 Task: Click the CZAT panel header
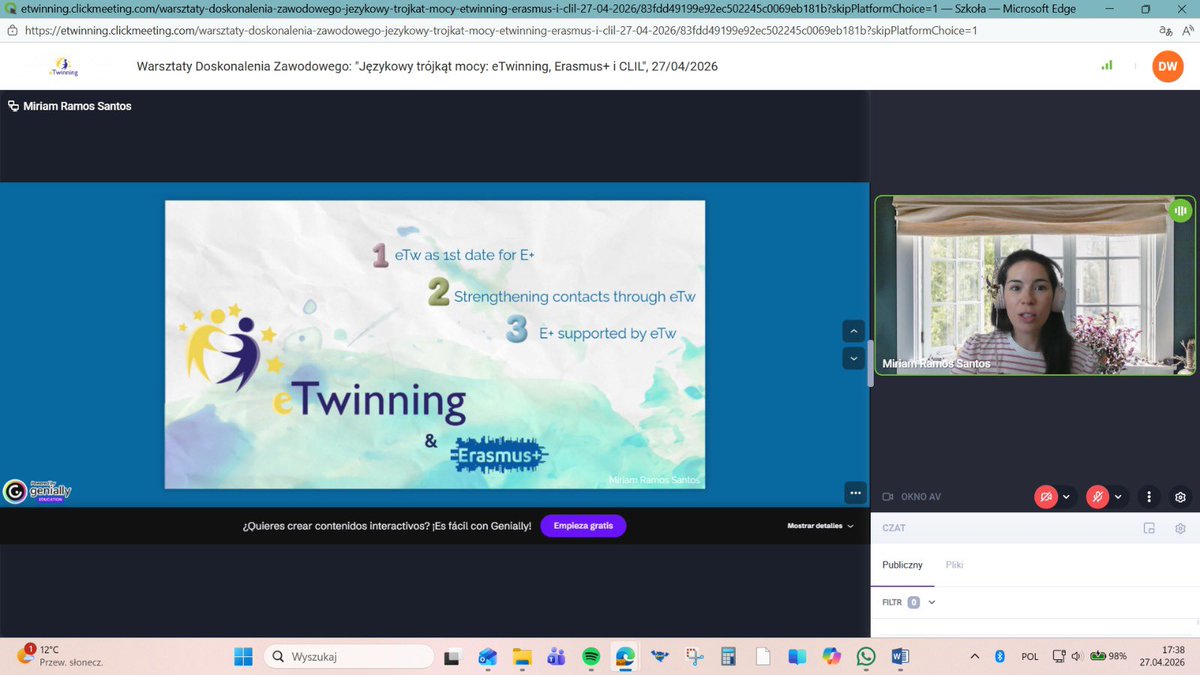(x=894, y=528)
